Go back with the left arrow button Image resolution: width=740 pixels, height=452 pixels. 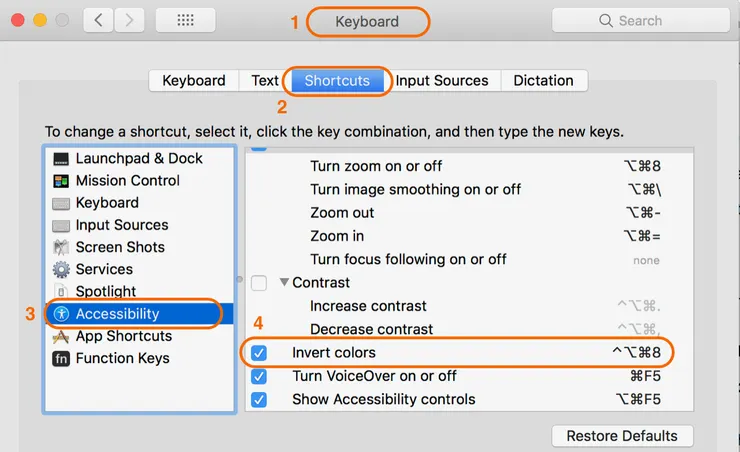pos(98,20)
